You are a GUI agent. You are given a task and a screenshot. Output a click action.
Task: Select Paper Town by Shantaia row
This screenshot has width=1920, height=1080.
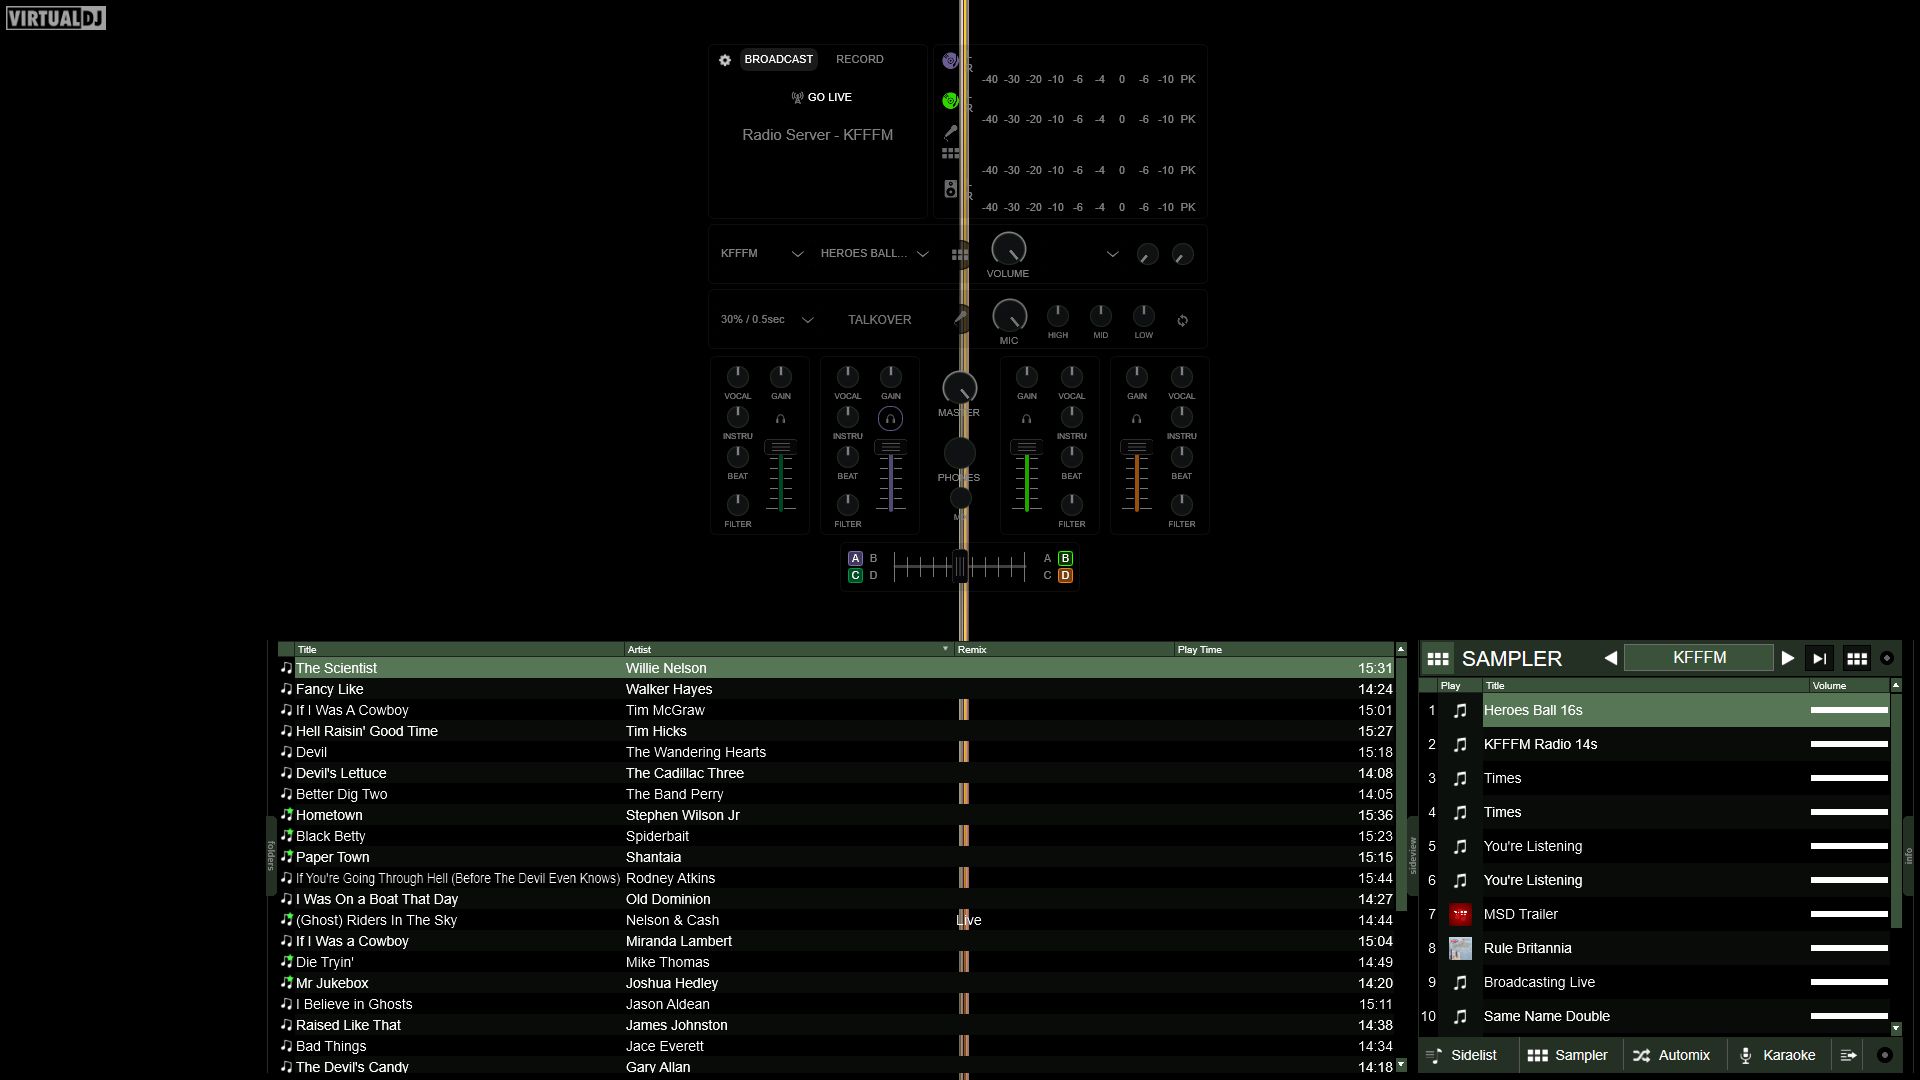(835, 857)
